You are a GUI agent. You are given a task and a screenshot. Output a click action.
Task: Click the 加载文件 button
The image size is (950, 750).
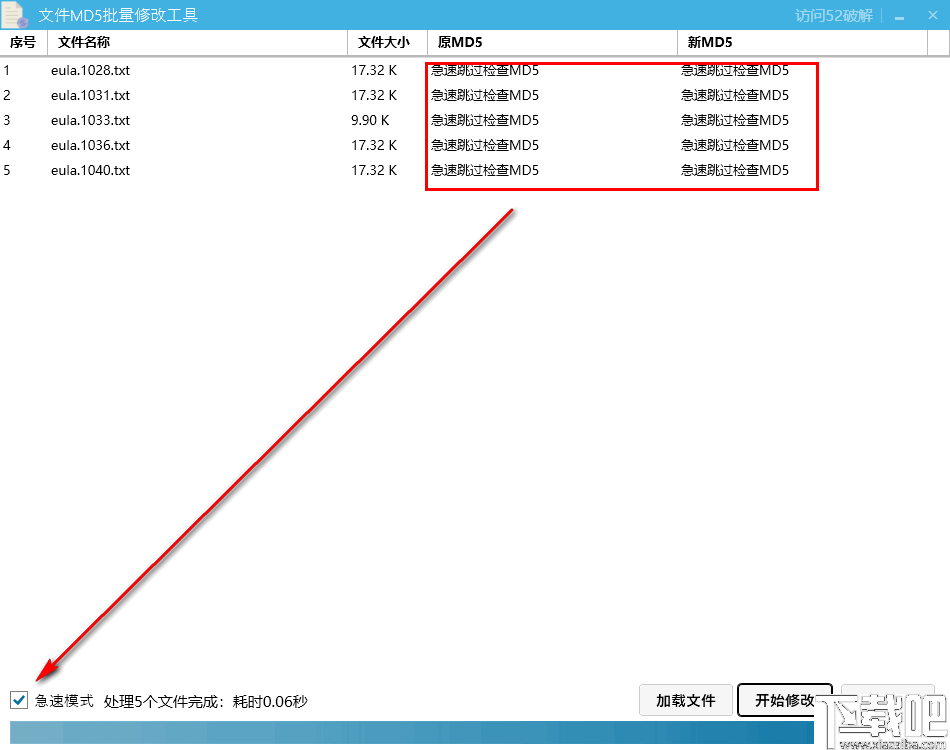[x=685, y=700]
